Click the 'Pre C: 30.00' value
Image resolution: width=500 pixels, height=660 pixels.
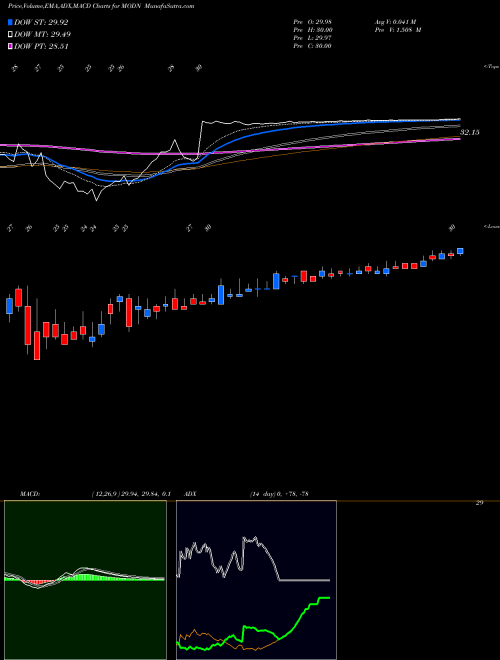(x=313, y=46)
